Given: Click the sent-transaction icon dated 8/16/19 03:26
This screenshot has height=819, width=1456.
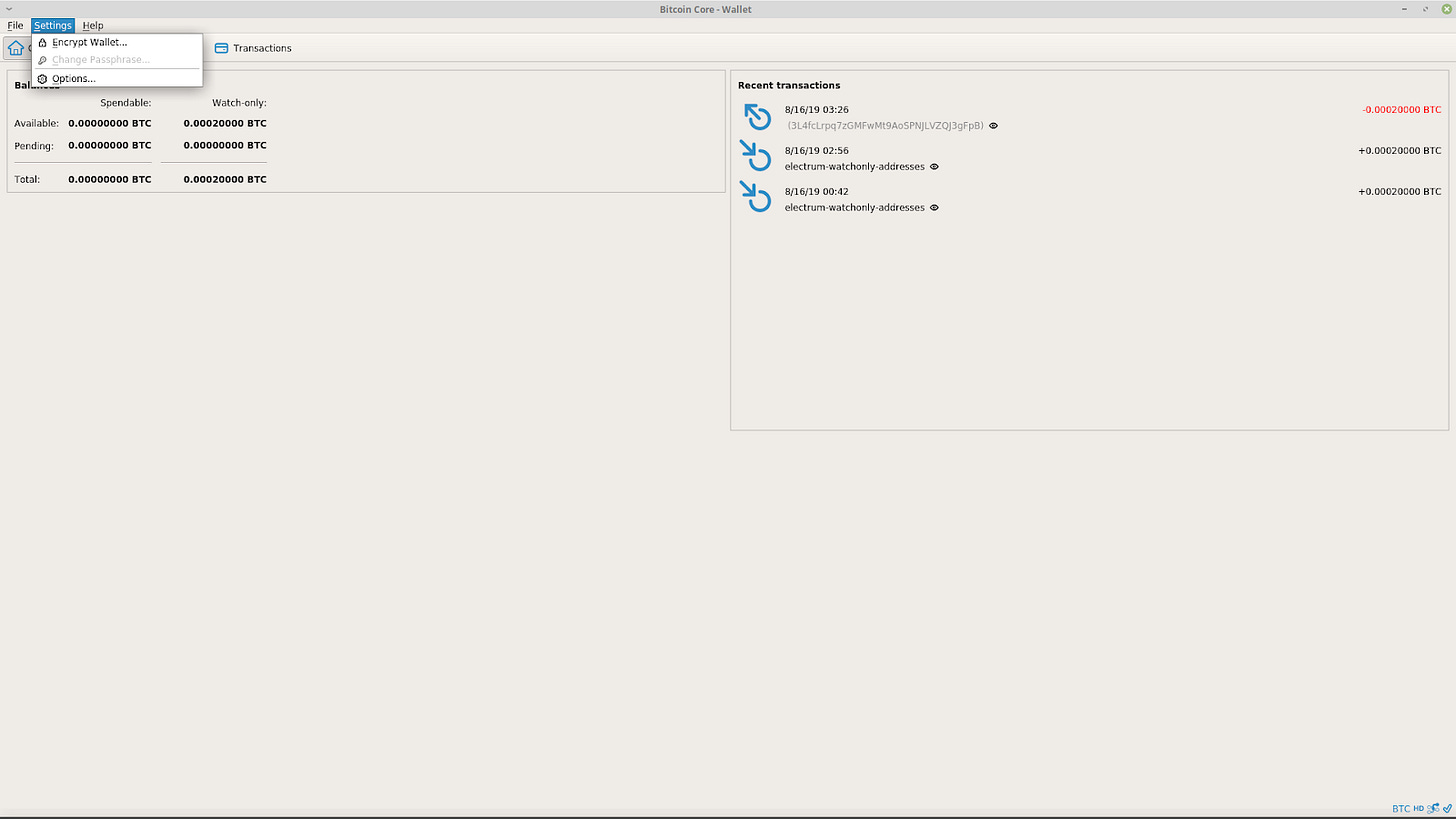Looking at the screenshot, I should pos(757,117).
